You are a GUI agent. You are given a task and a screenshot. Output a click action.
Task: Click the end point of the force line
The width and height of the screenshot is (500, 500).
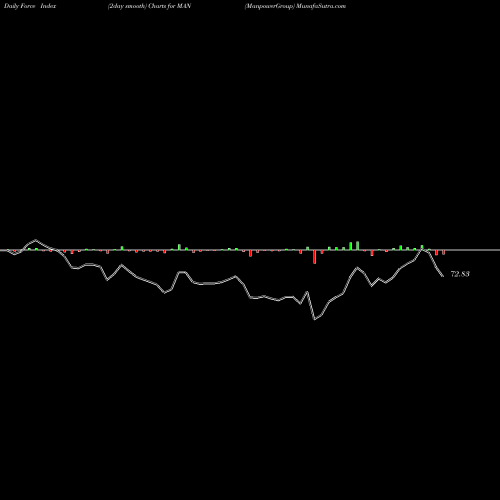443,276
